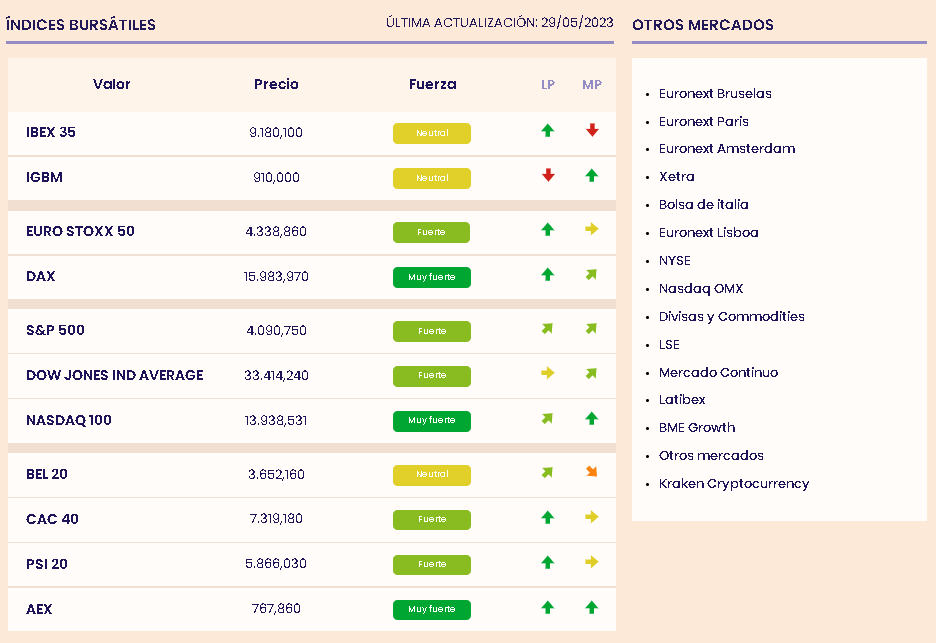The height and width of the screenshot is (643, 945).
Task: Click the AEX Muy fuerte badge
Action: coord(432,609)
